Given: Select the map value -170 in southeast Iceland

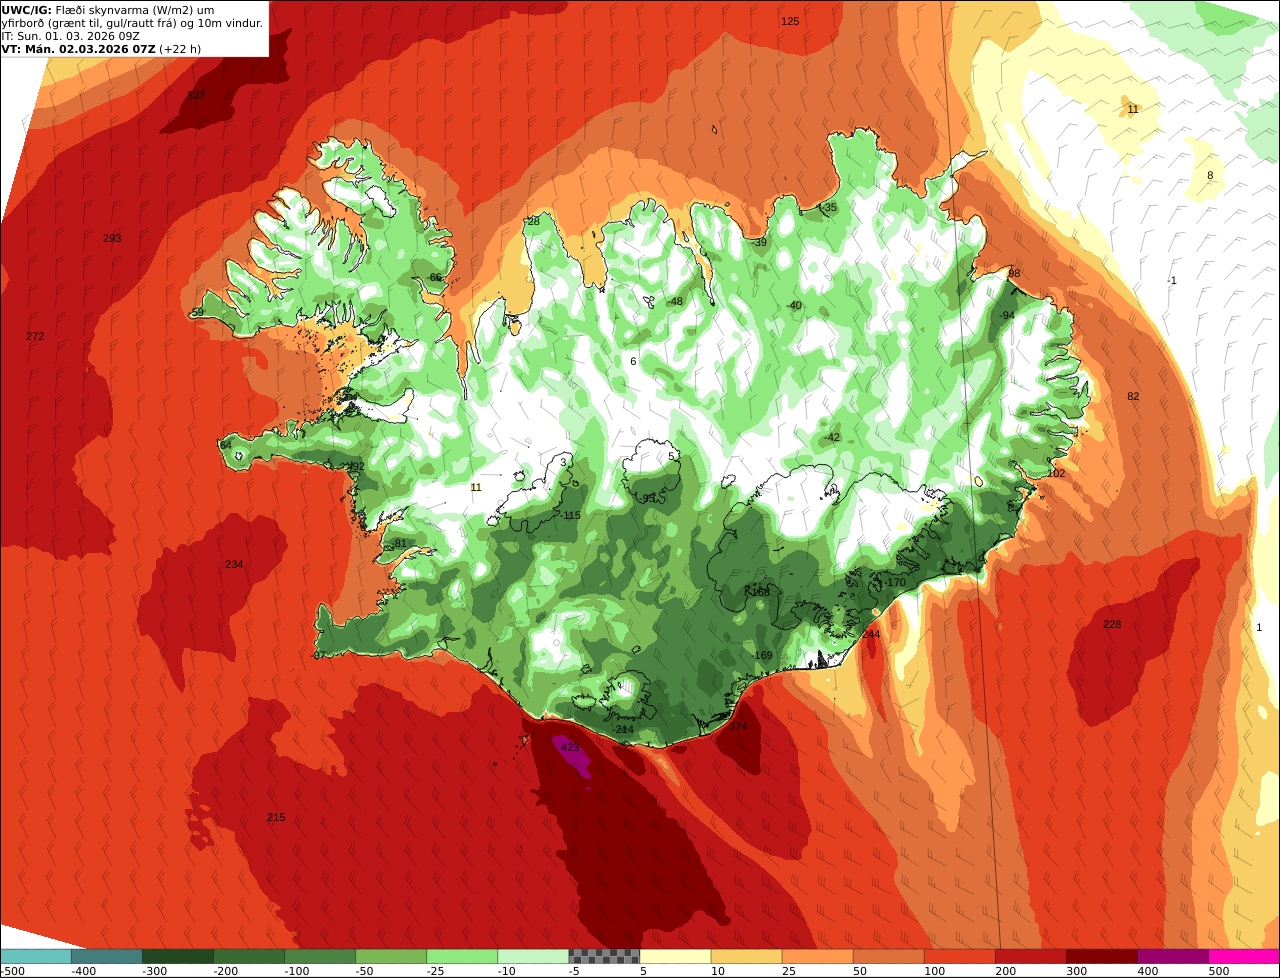Looking at the screenshot, I should 894,583.
